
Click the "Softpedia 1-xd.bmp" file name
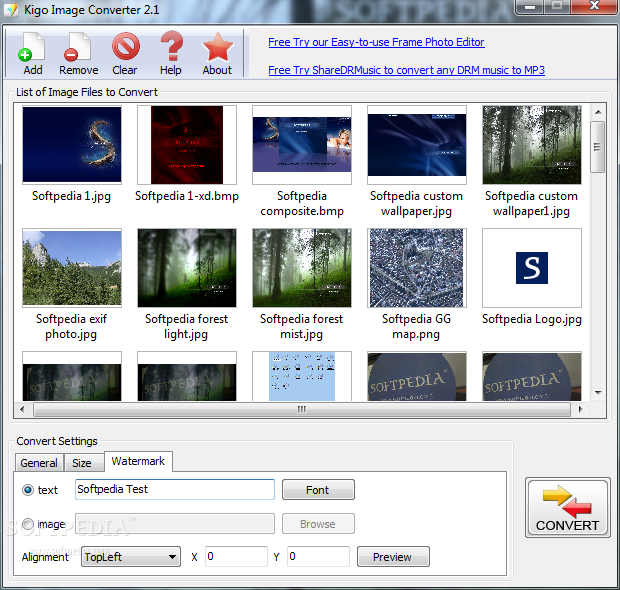click(x=187, y=196)
